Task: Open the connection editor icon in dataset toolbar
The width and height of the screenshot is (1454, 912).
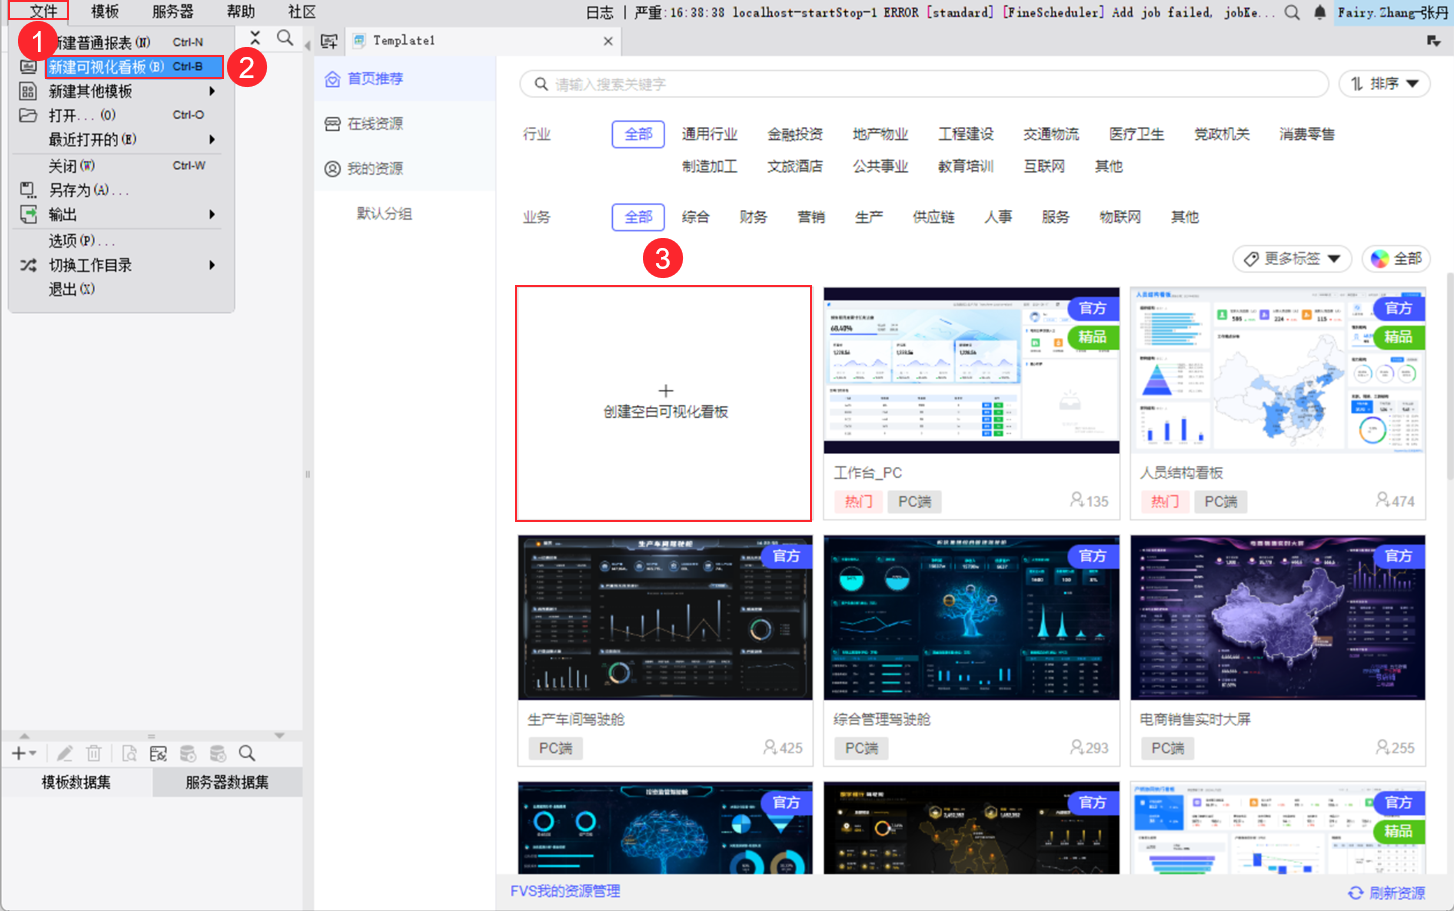Action: click(x=158, y=753)
